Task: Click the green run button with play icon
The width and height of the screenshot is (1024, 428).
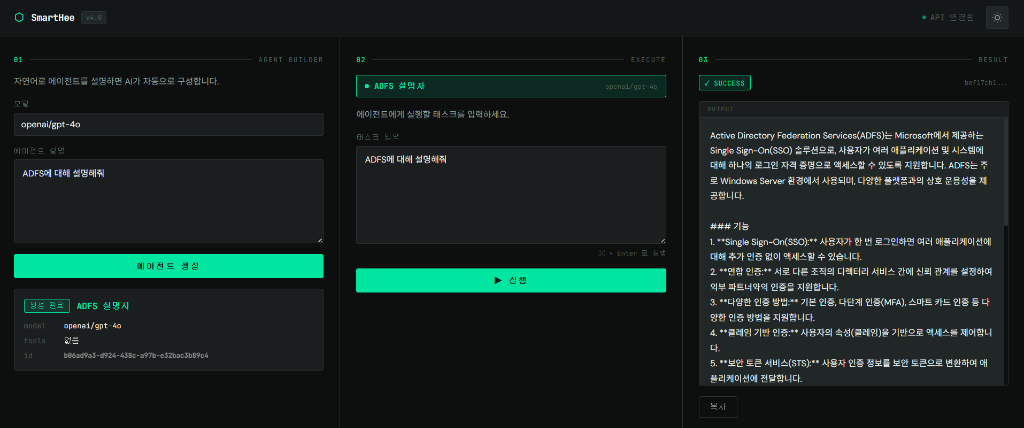Action: tap(511, 280)
